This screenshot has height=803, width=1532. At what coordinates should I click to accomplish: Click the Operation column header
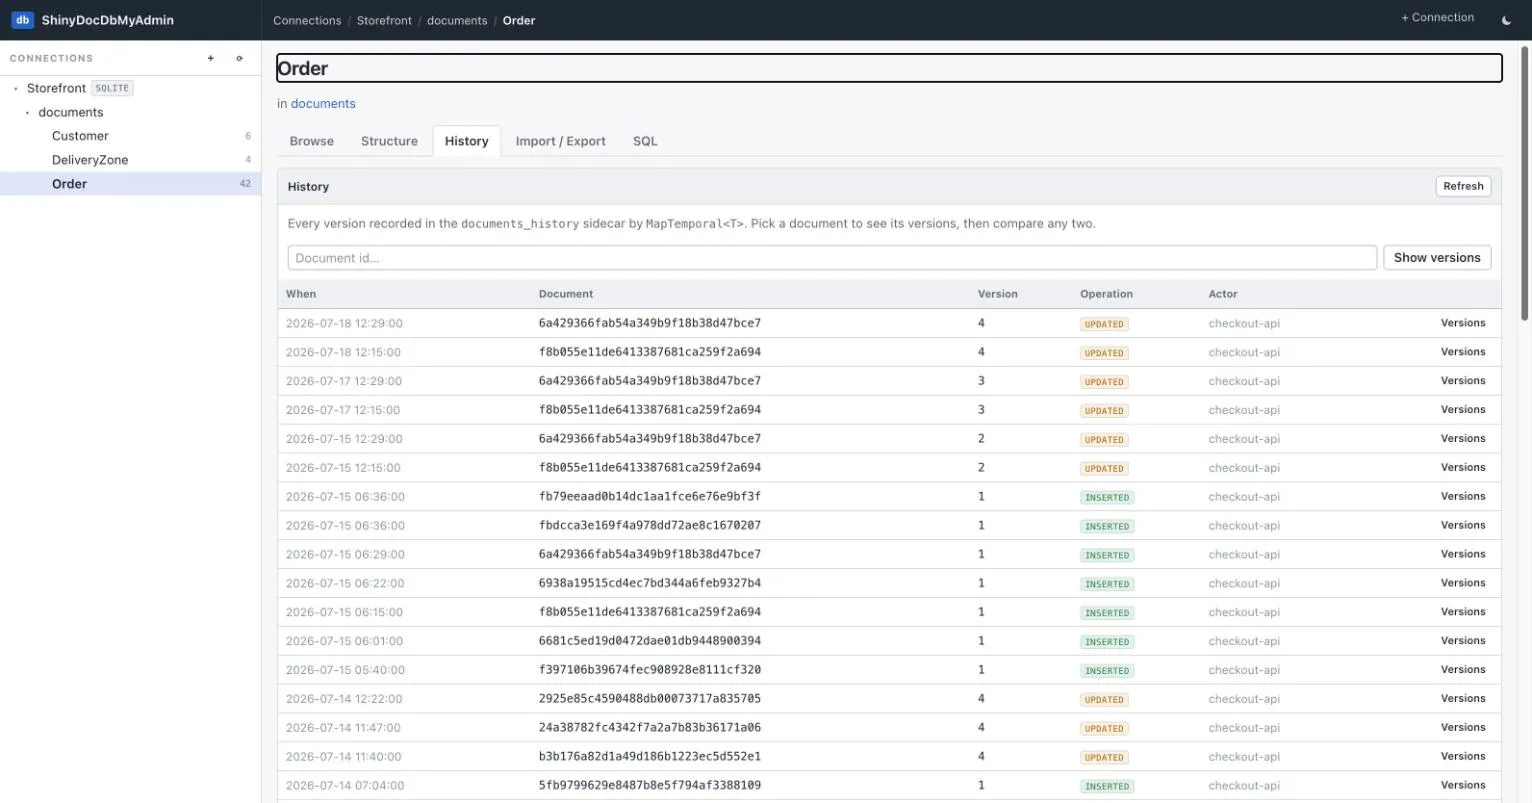pyautogui.click(x=1106, y=294)
